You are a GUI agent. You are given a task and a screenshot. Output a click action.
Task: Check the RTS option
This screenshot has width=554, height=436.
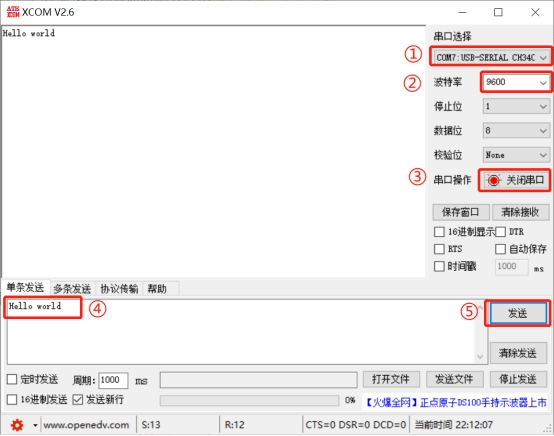(x=439, y=249)
